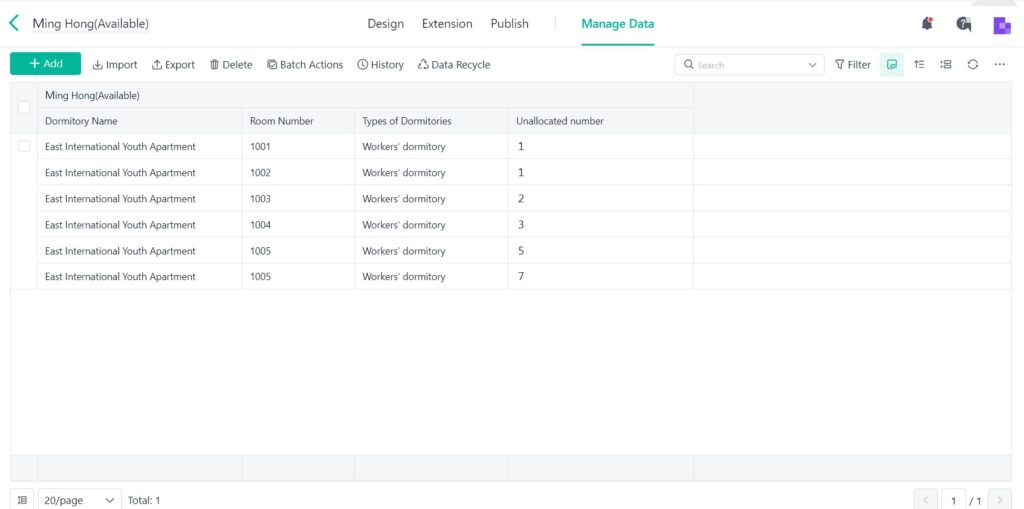The image size is (1024, 509).
Task: Open Batch Actions
Action: pyautogui.click(x=305, y=65)
